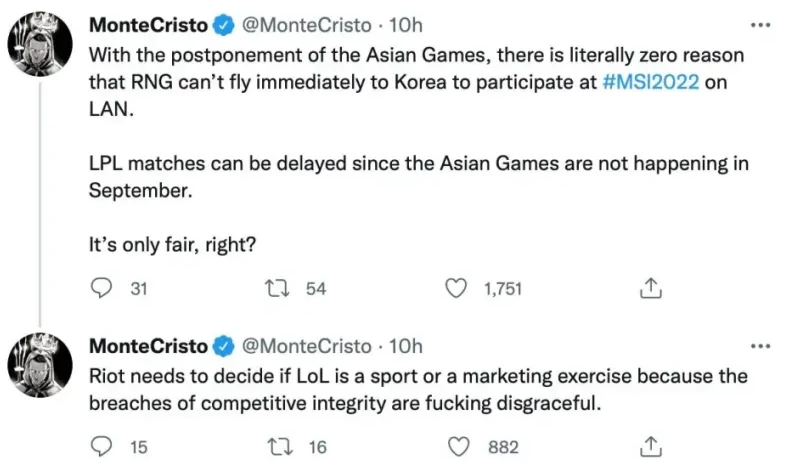The height and width of the screenshot is (473, 787).
Task: Like the tweet with 1,751 likes
Action: [457, 289]
